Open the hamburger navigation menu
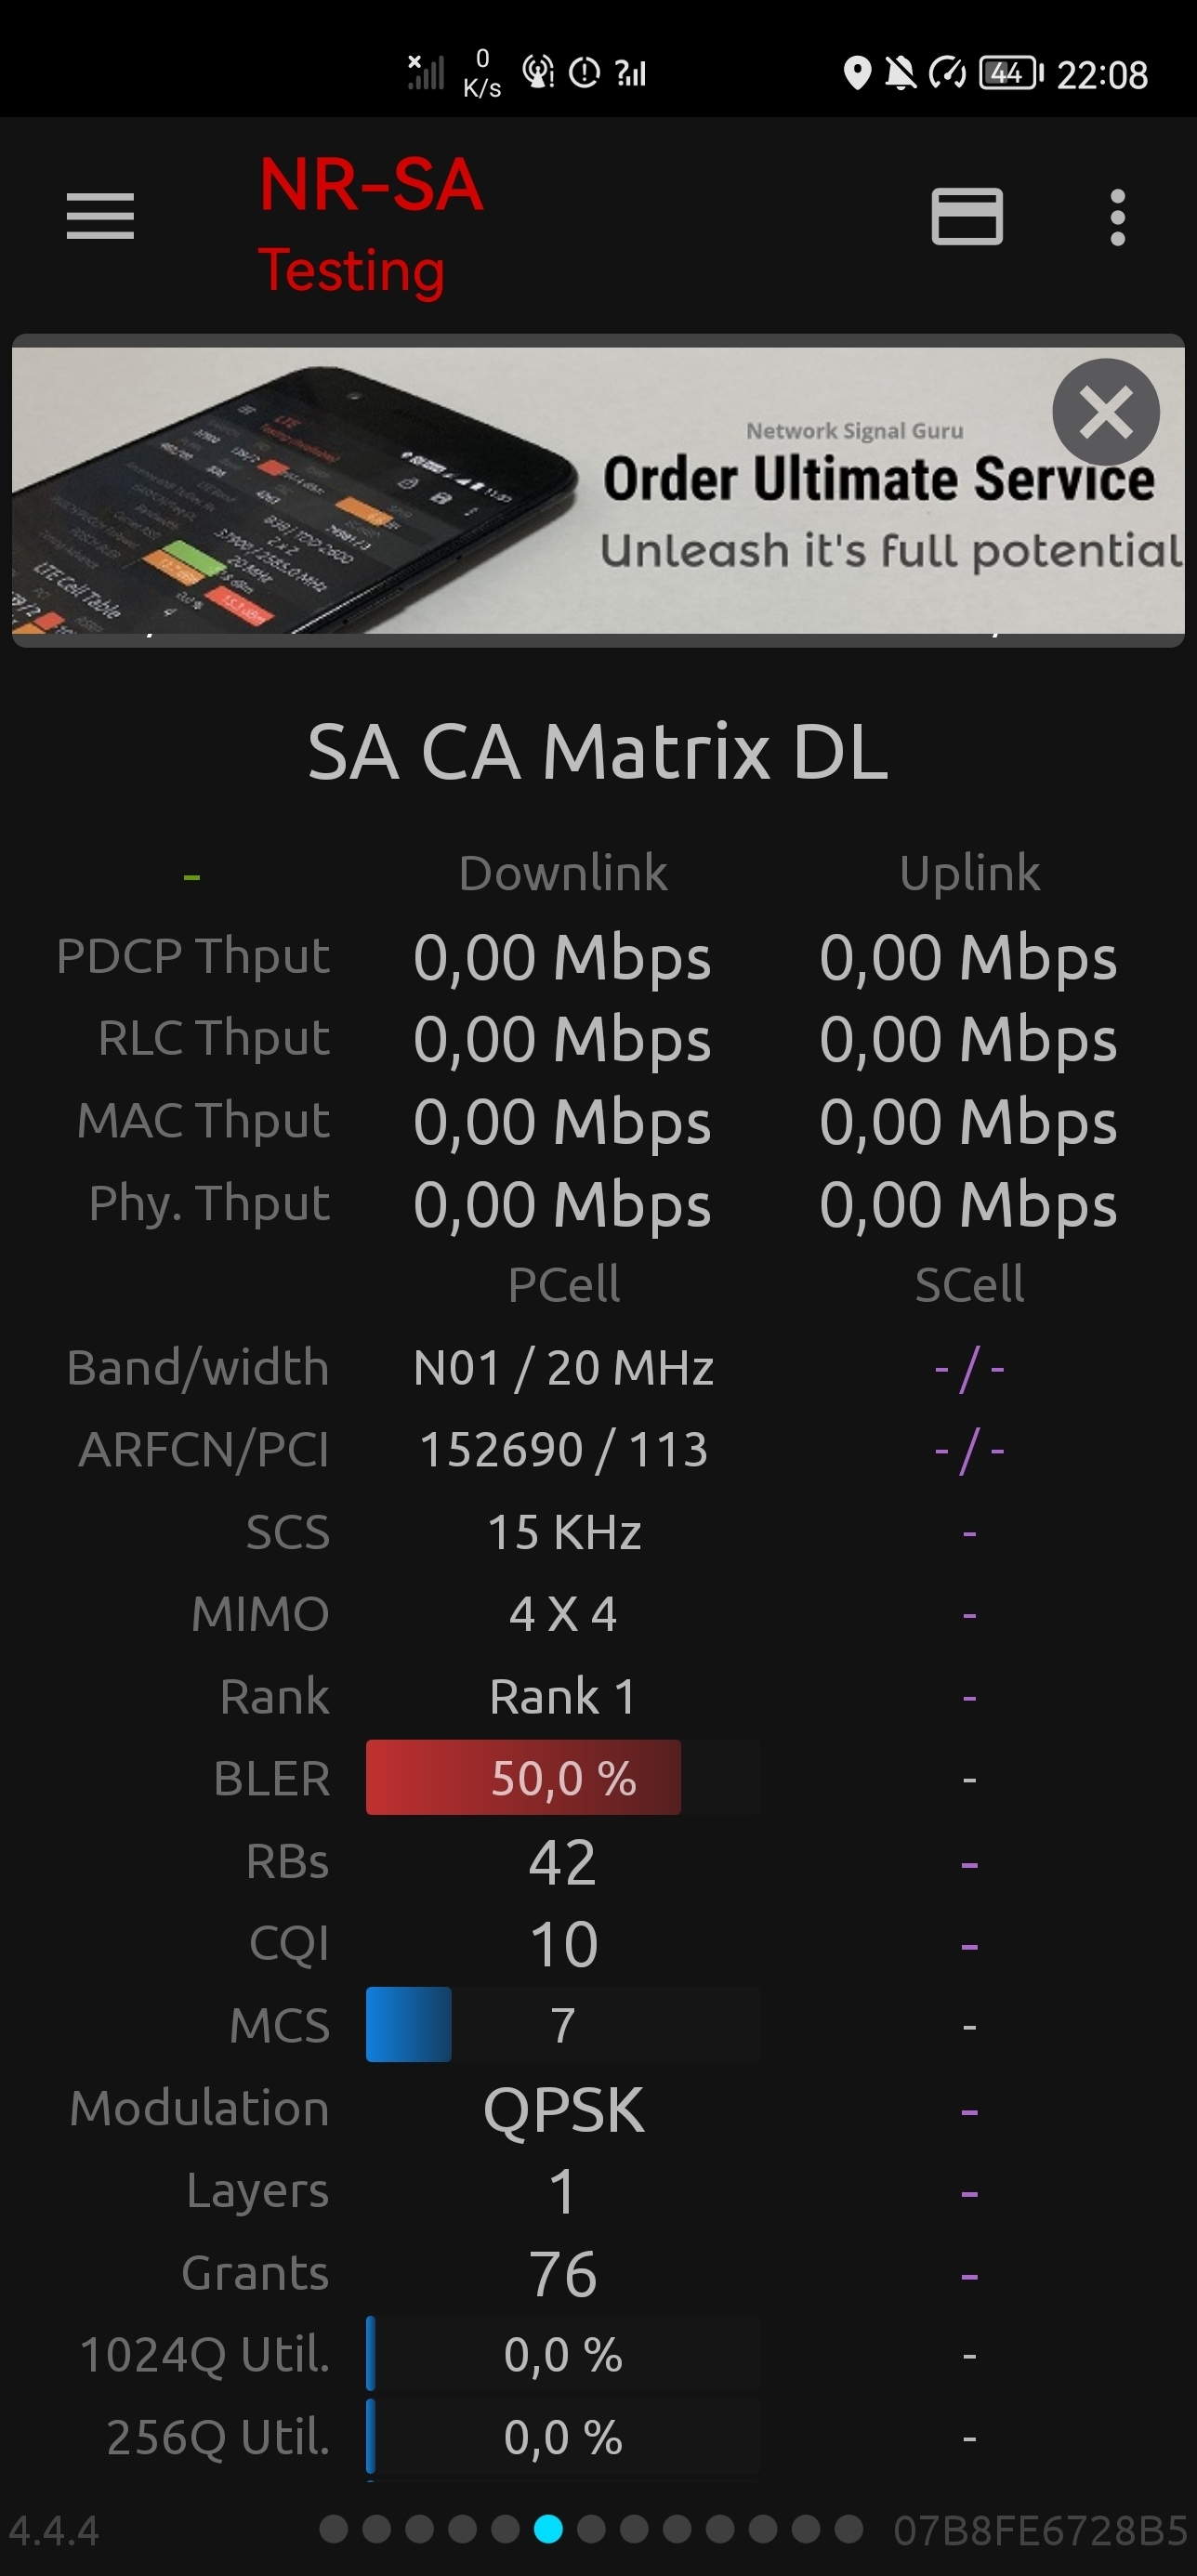1197x2576 pixels. pyautogui.click(x=100, y=216)
